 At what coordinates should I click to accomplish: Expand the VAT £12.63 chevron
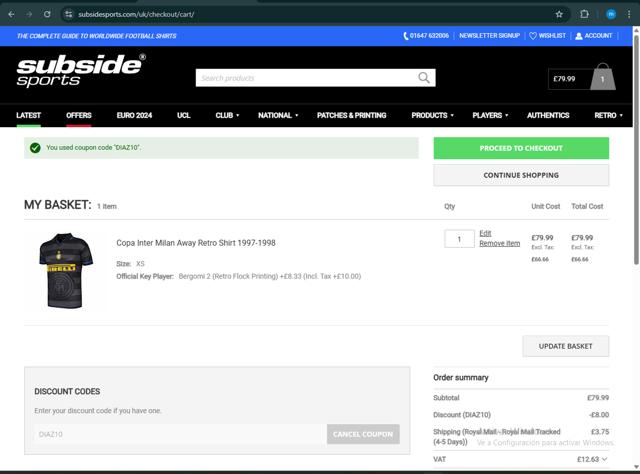(604, 459)
